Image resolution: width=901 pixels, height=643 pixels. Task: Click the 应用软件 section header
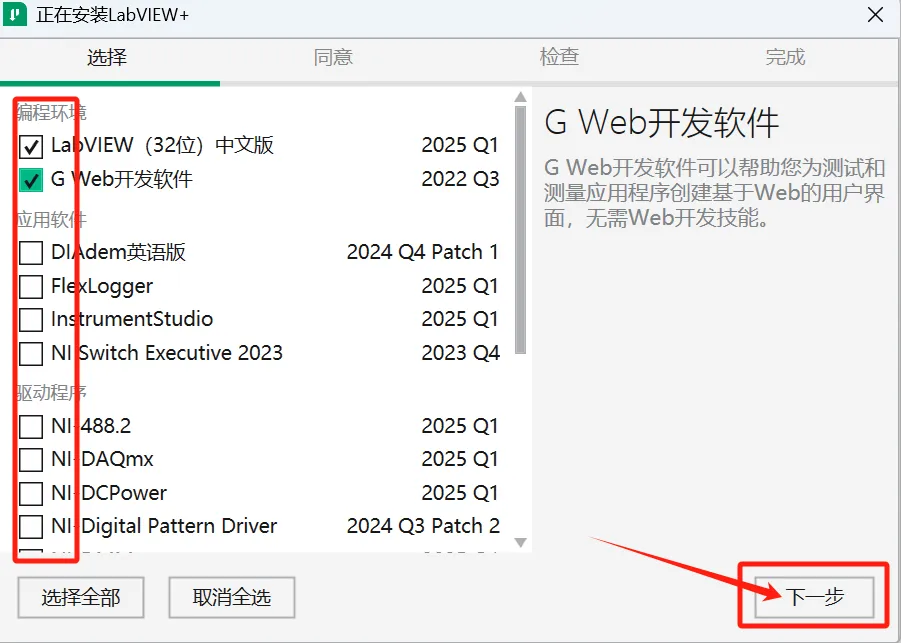pos(51,220)
